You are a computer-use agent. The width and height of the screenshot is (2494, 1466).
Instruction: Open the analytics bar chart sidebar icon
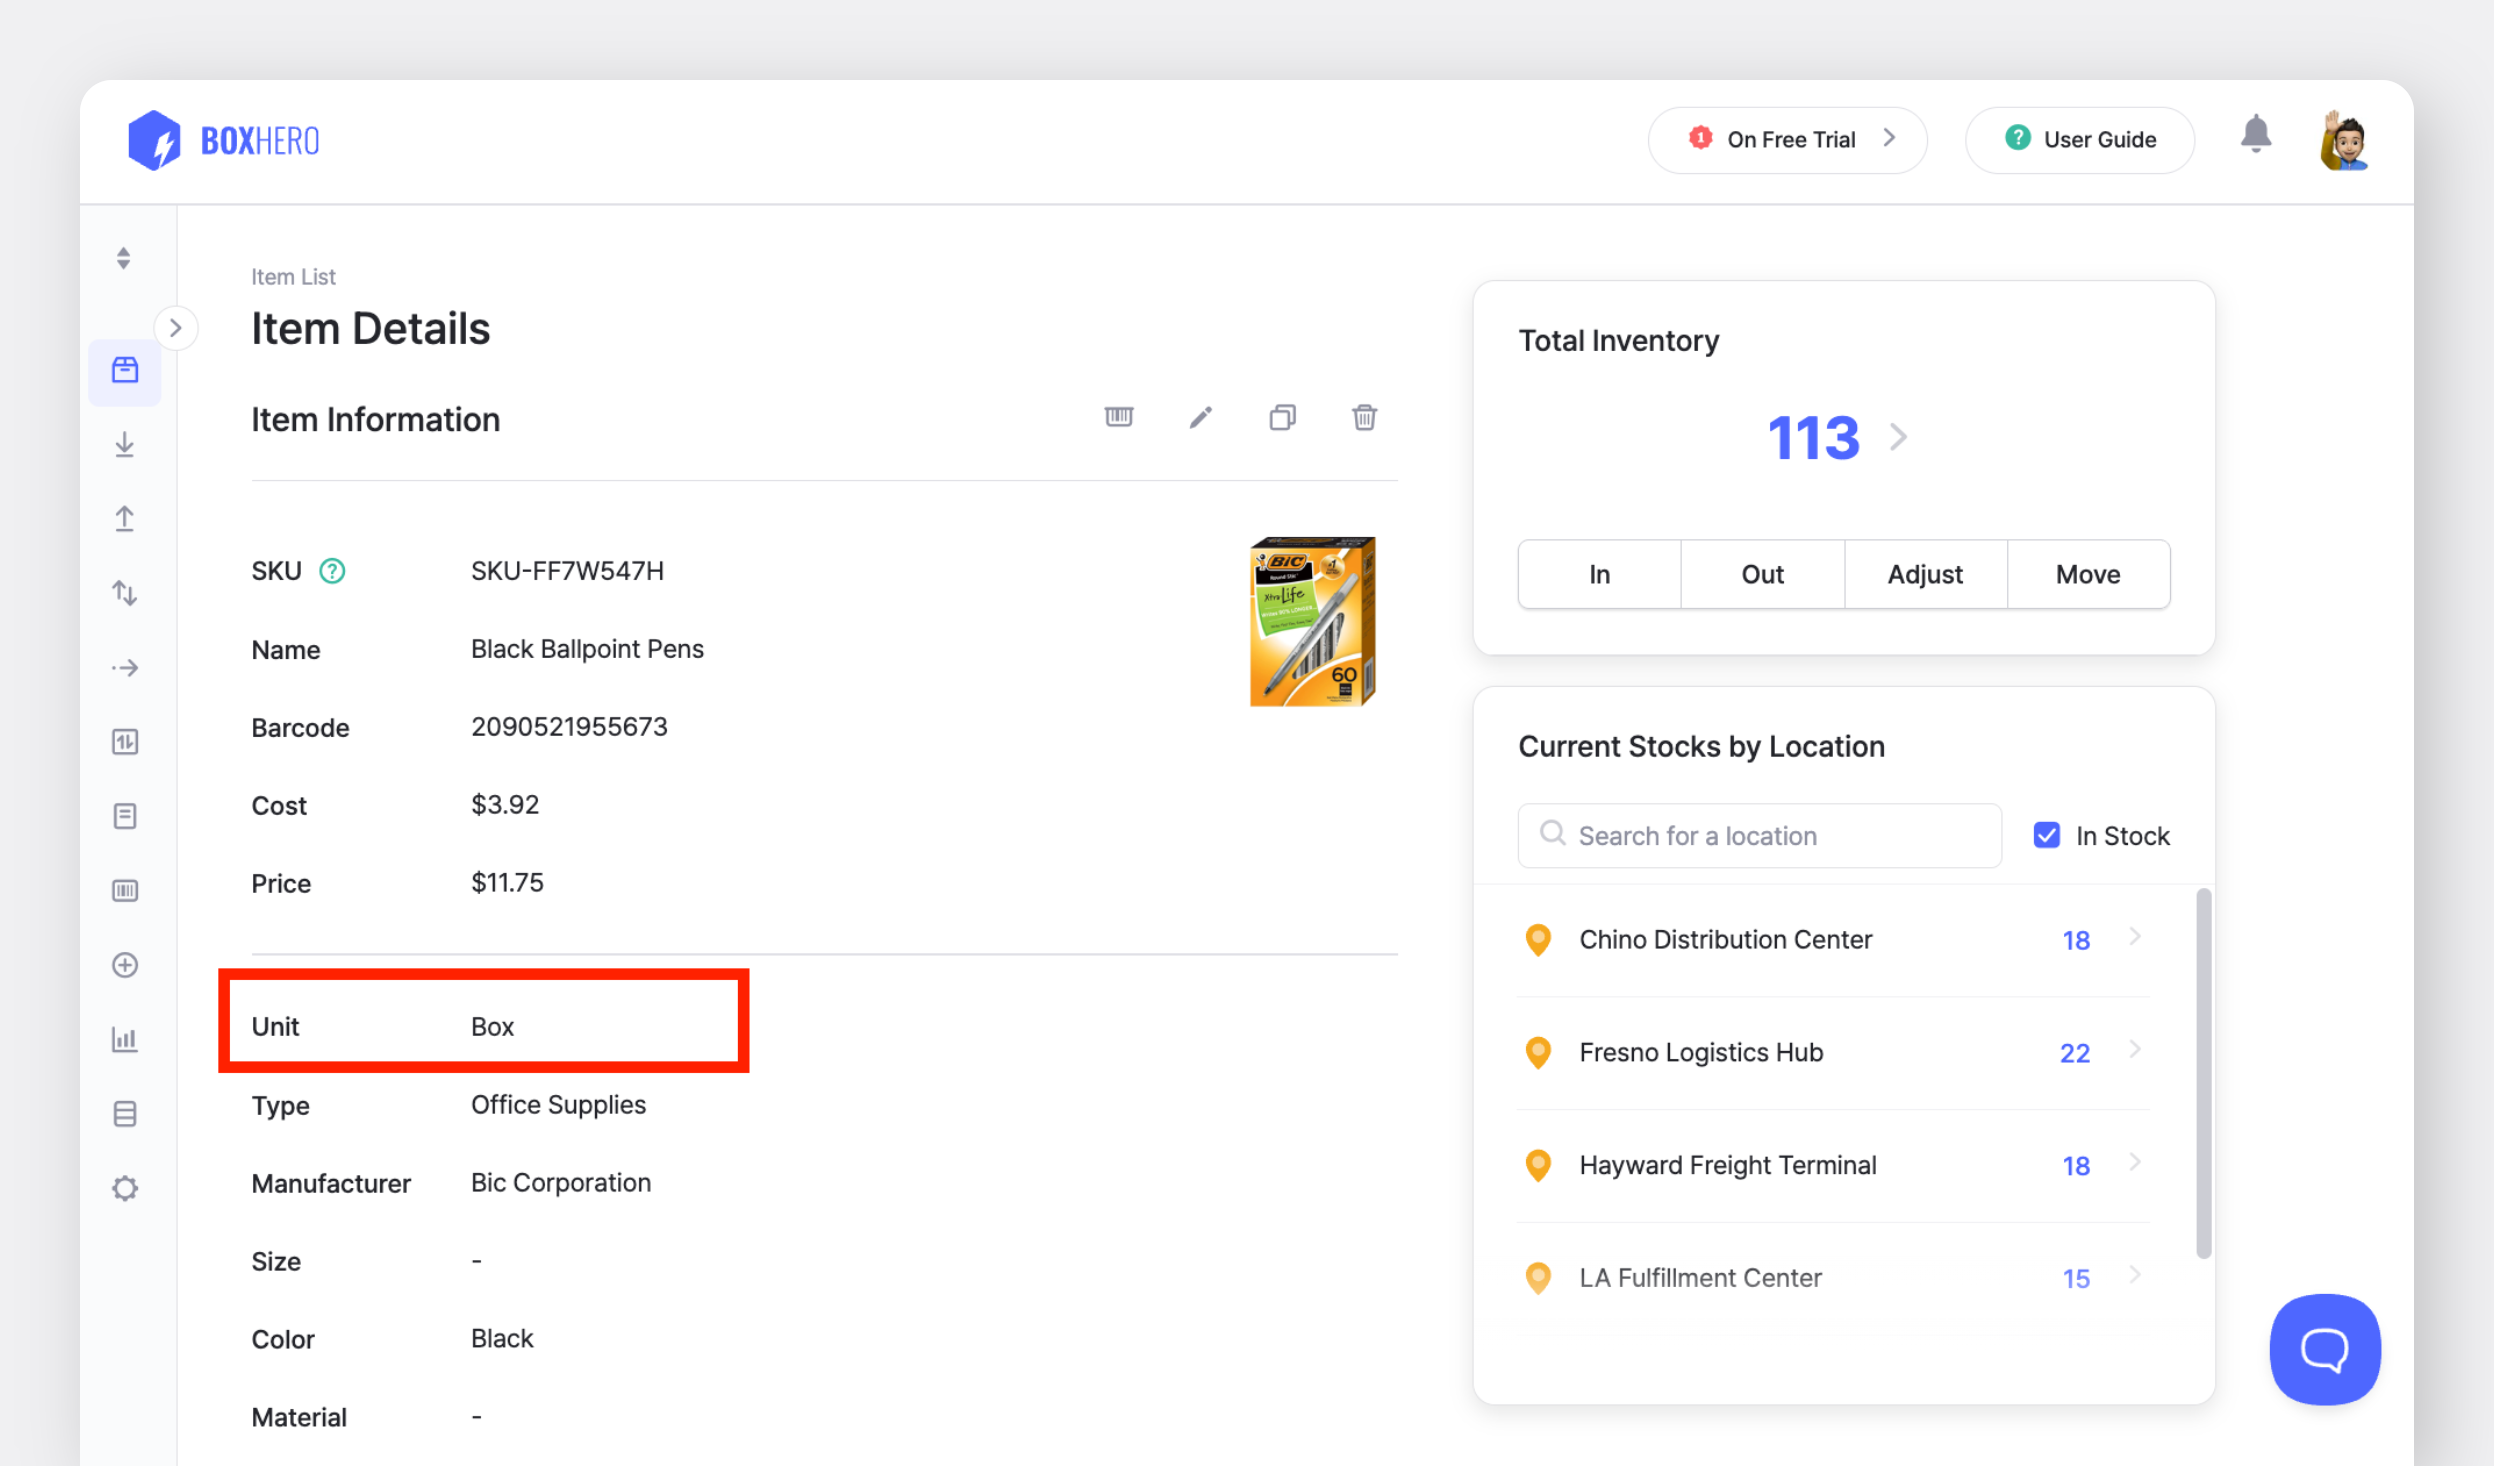(x=125, y=1039)
